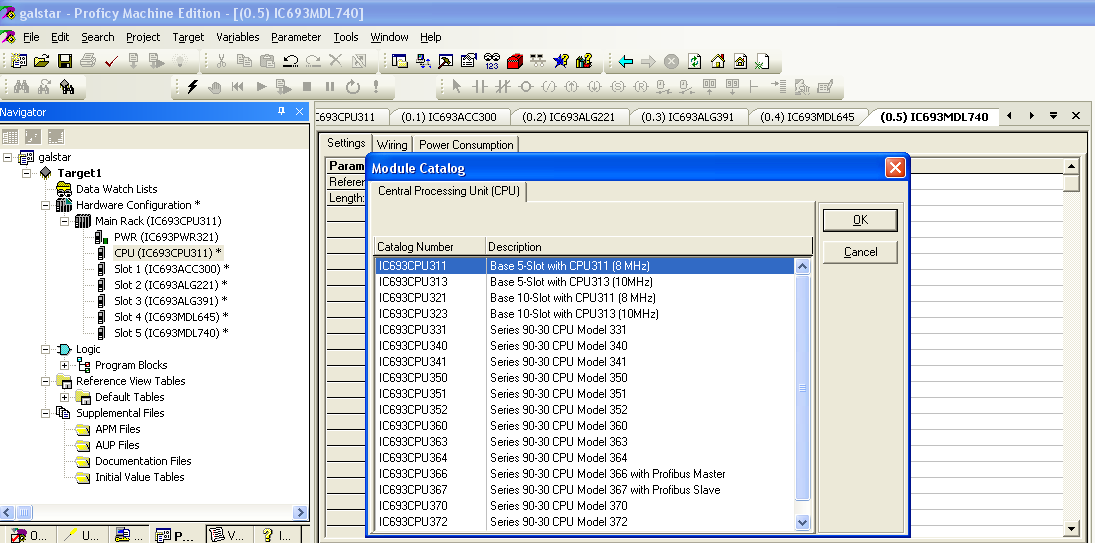Click the Catalog Number column header
Viewport: 1095px width, 543px height.
[x=429, y=246]
